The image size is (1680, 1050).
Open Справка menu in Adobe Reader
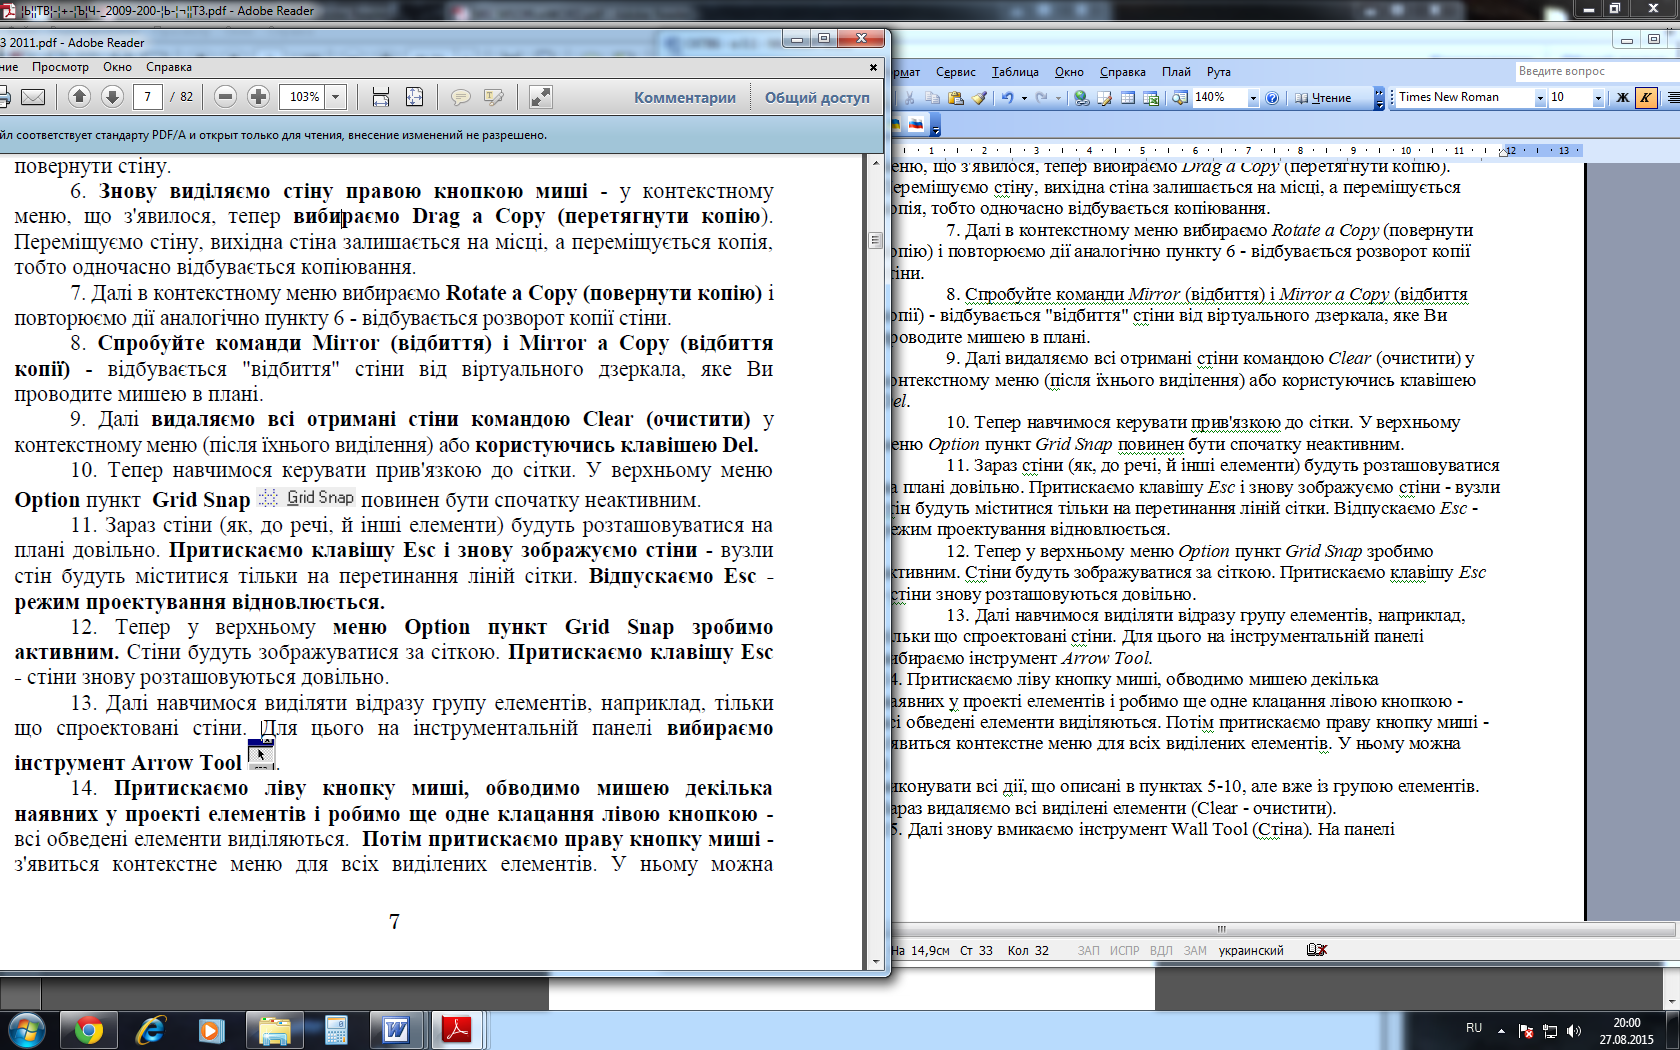(169, 67)
